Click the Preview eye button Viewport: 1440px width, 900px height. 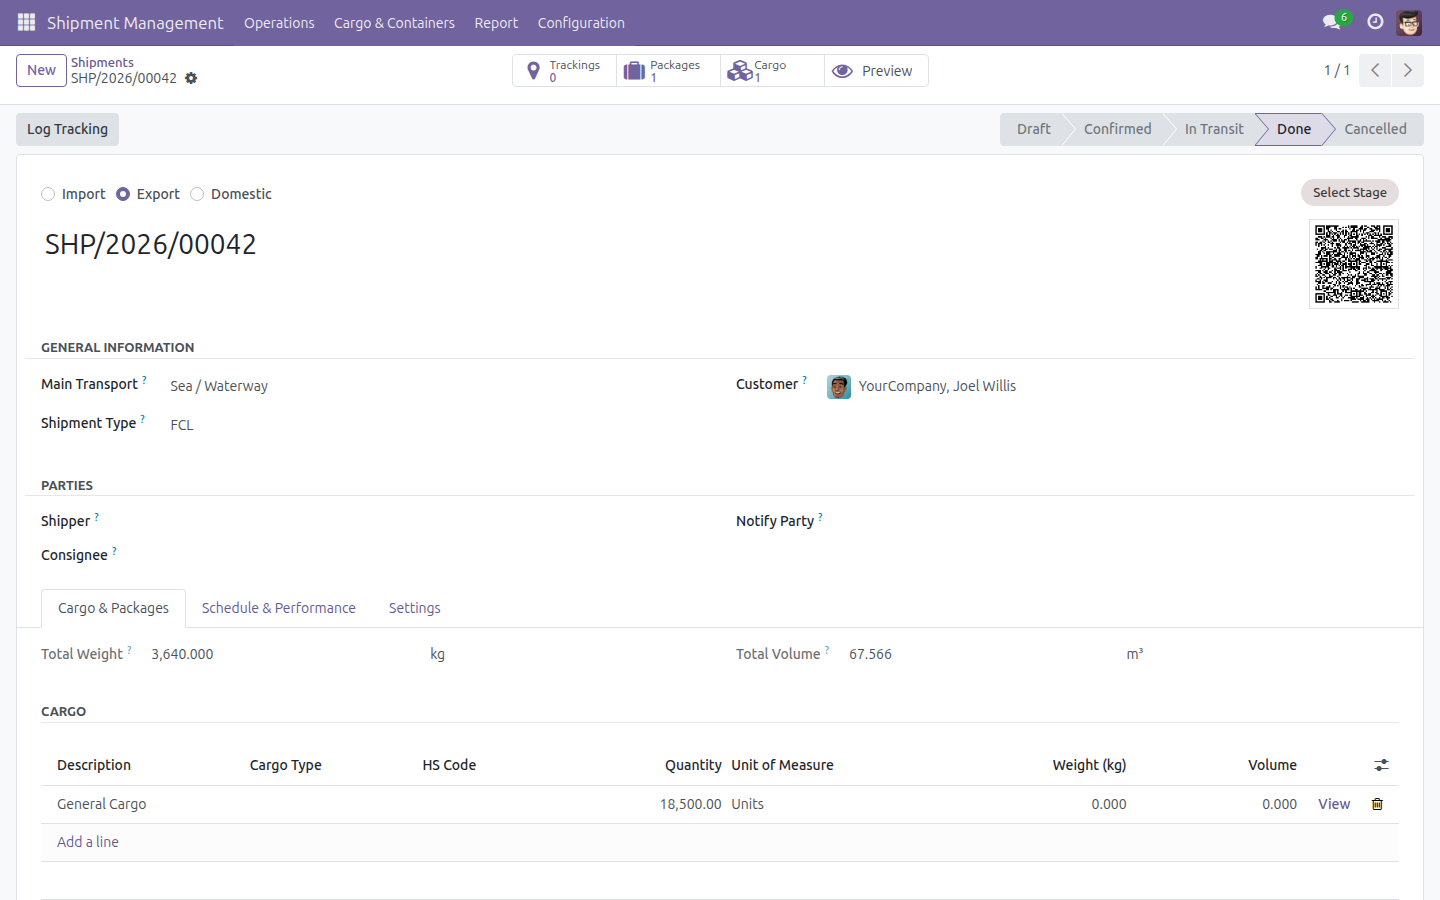click(x=877, y=71)
